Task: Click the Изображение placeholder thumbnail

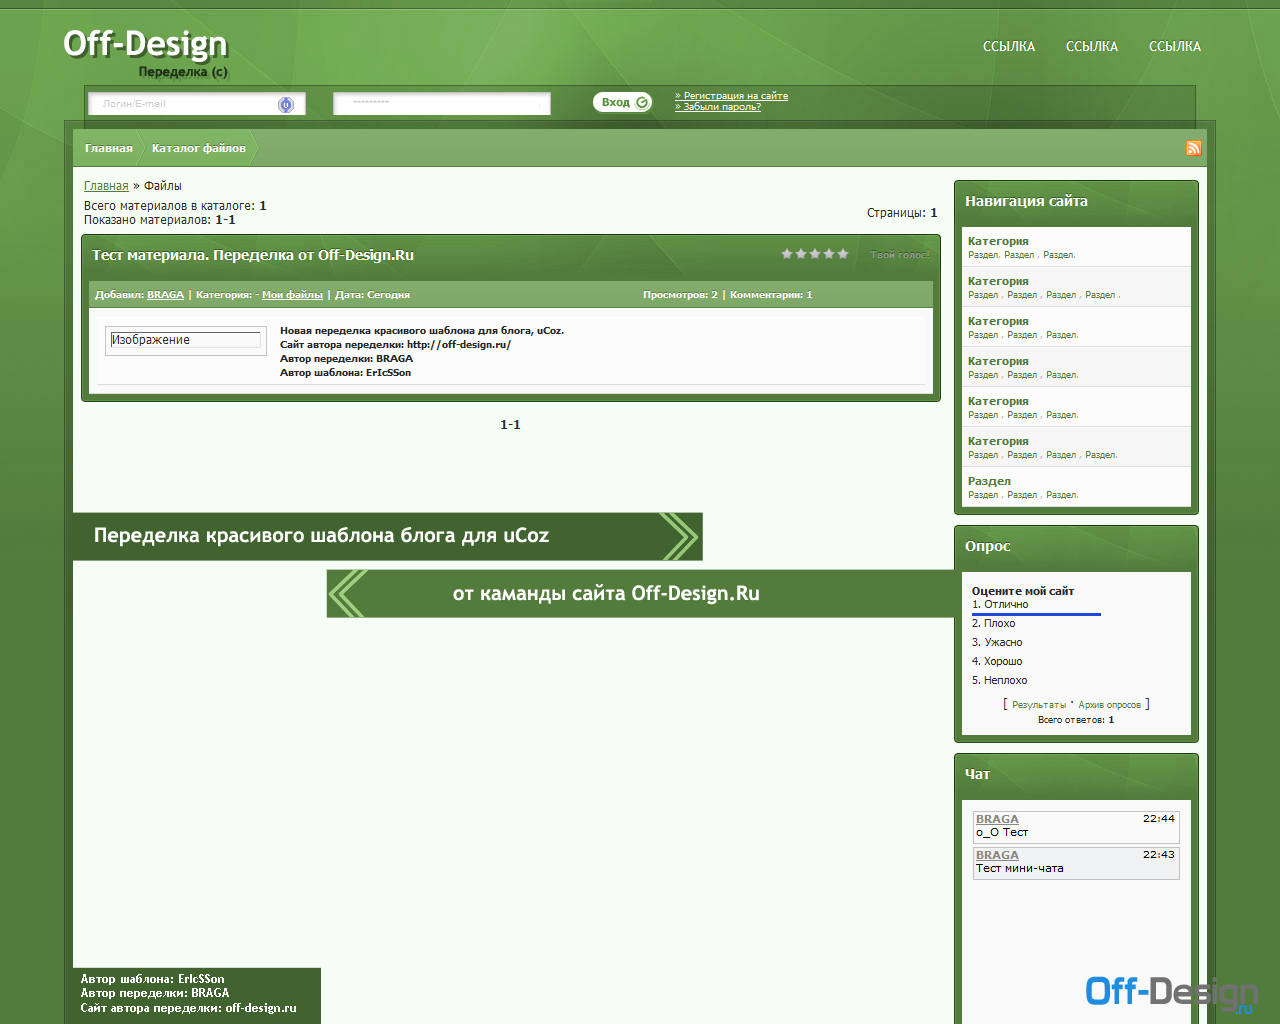Action: click(185, 340)
